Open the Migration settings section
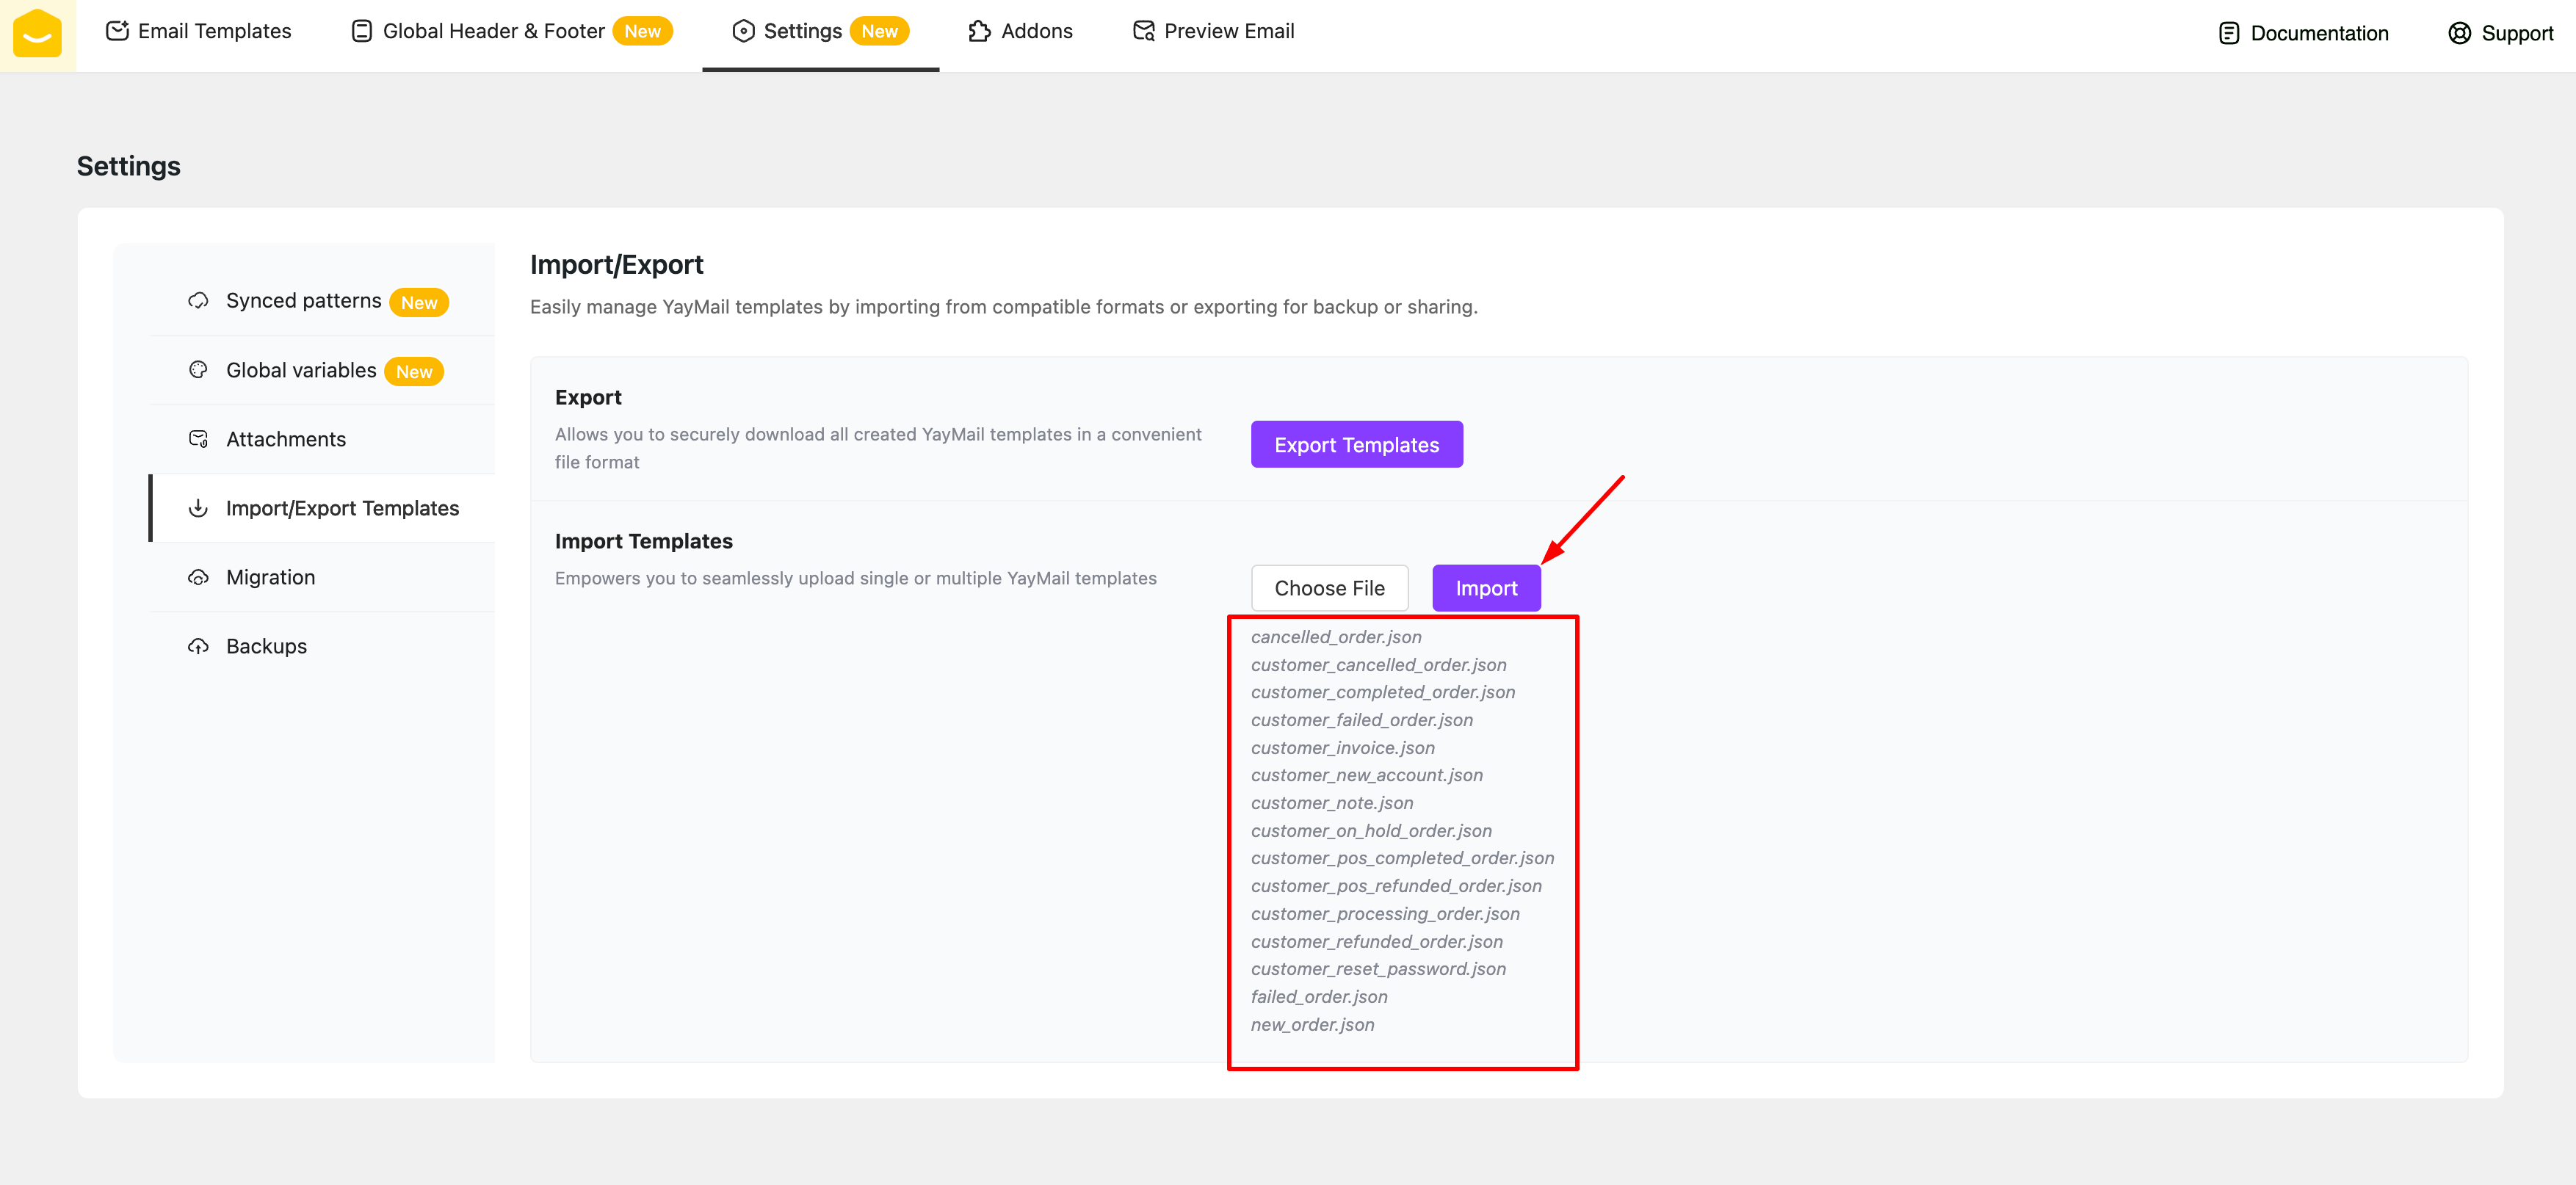This screenshot has height=1185, width=2576. point(270,577)
